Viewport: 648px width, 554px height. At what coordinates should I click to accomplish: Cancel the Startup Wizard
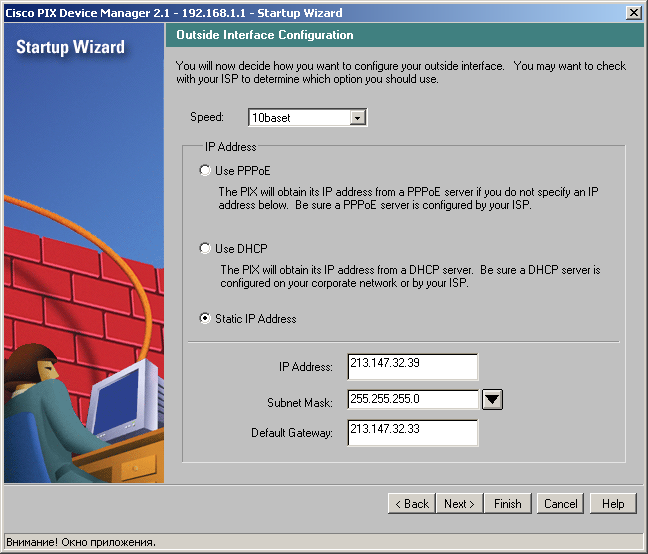pos(560,504)
